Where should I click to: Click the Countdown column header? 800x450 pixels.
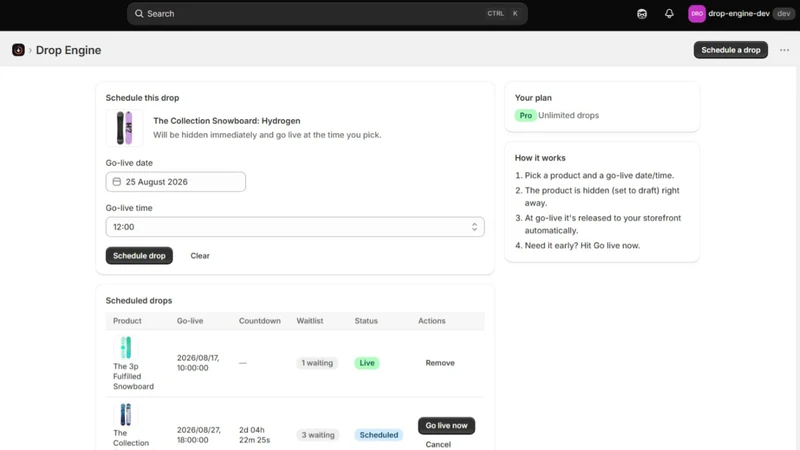(x=260, y=321)
